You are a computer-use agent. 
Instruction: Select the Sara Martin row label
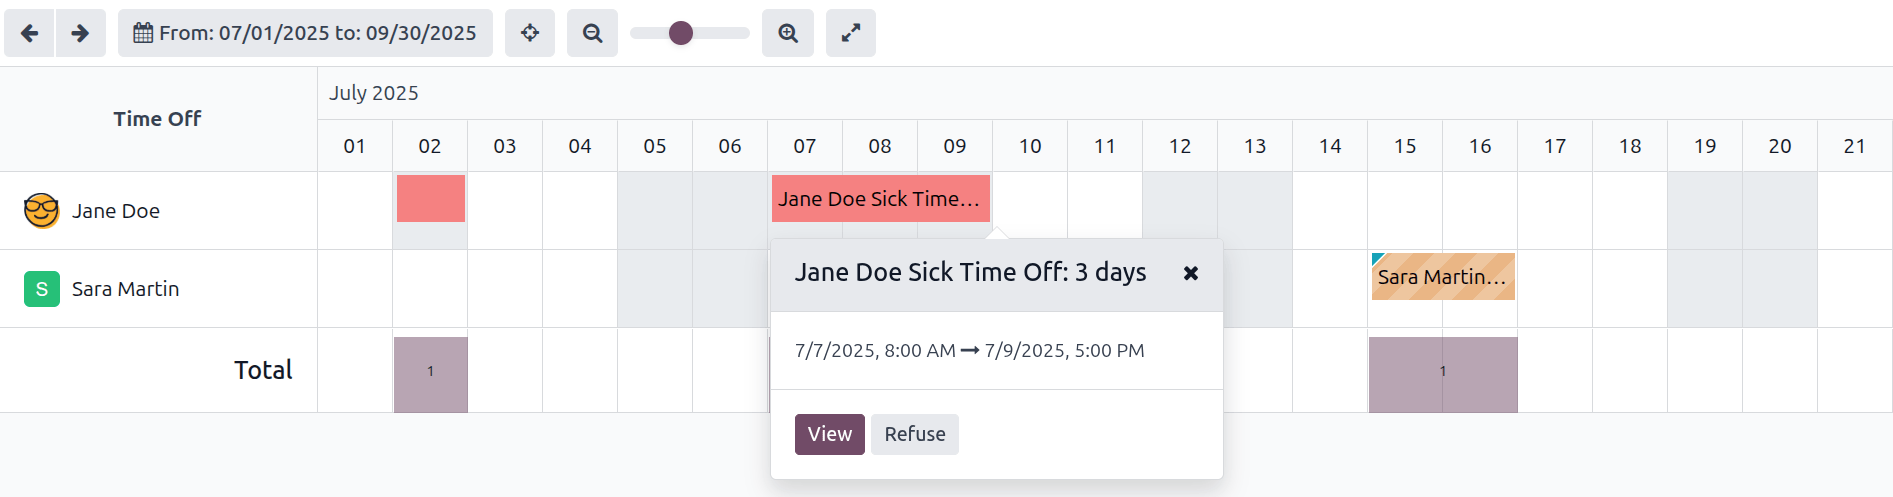click(126, 289)
